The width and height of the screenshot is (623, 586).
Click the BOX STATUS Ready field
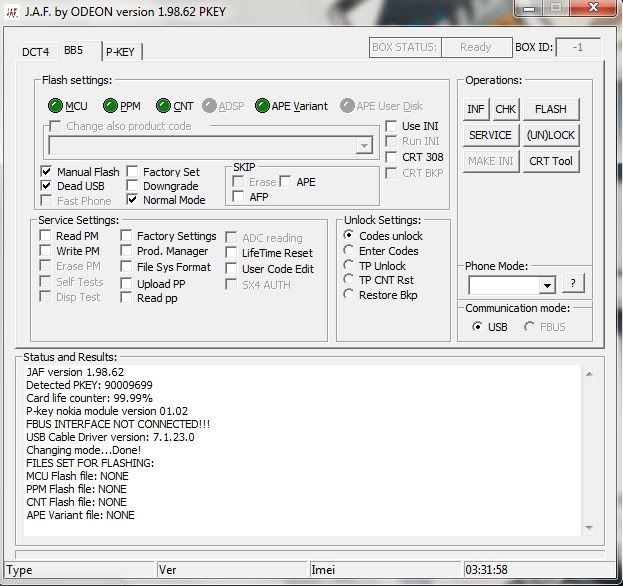point(476,48)
